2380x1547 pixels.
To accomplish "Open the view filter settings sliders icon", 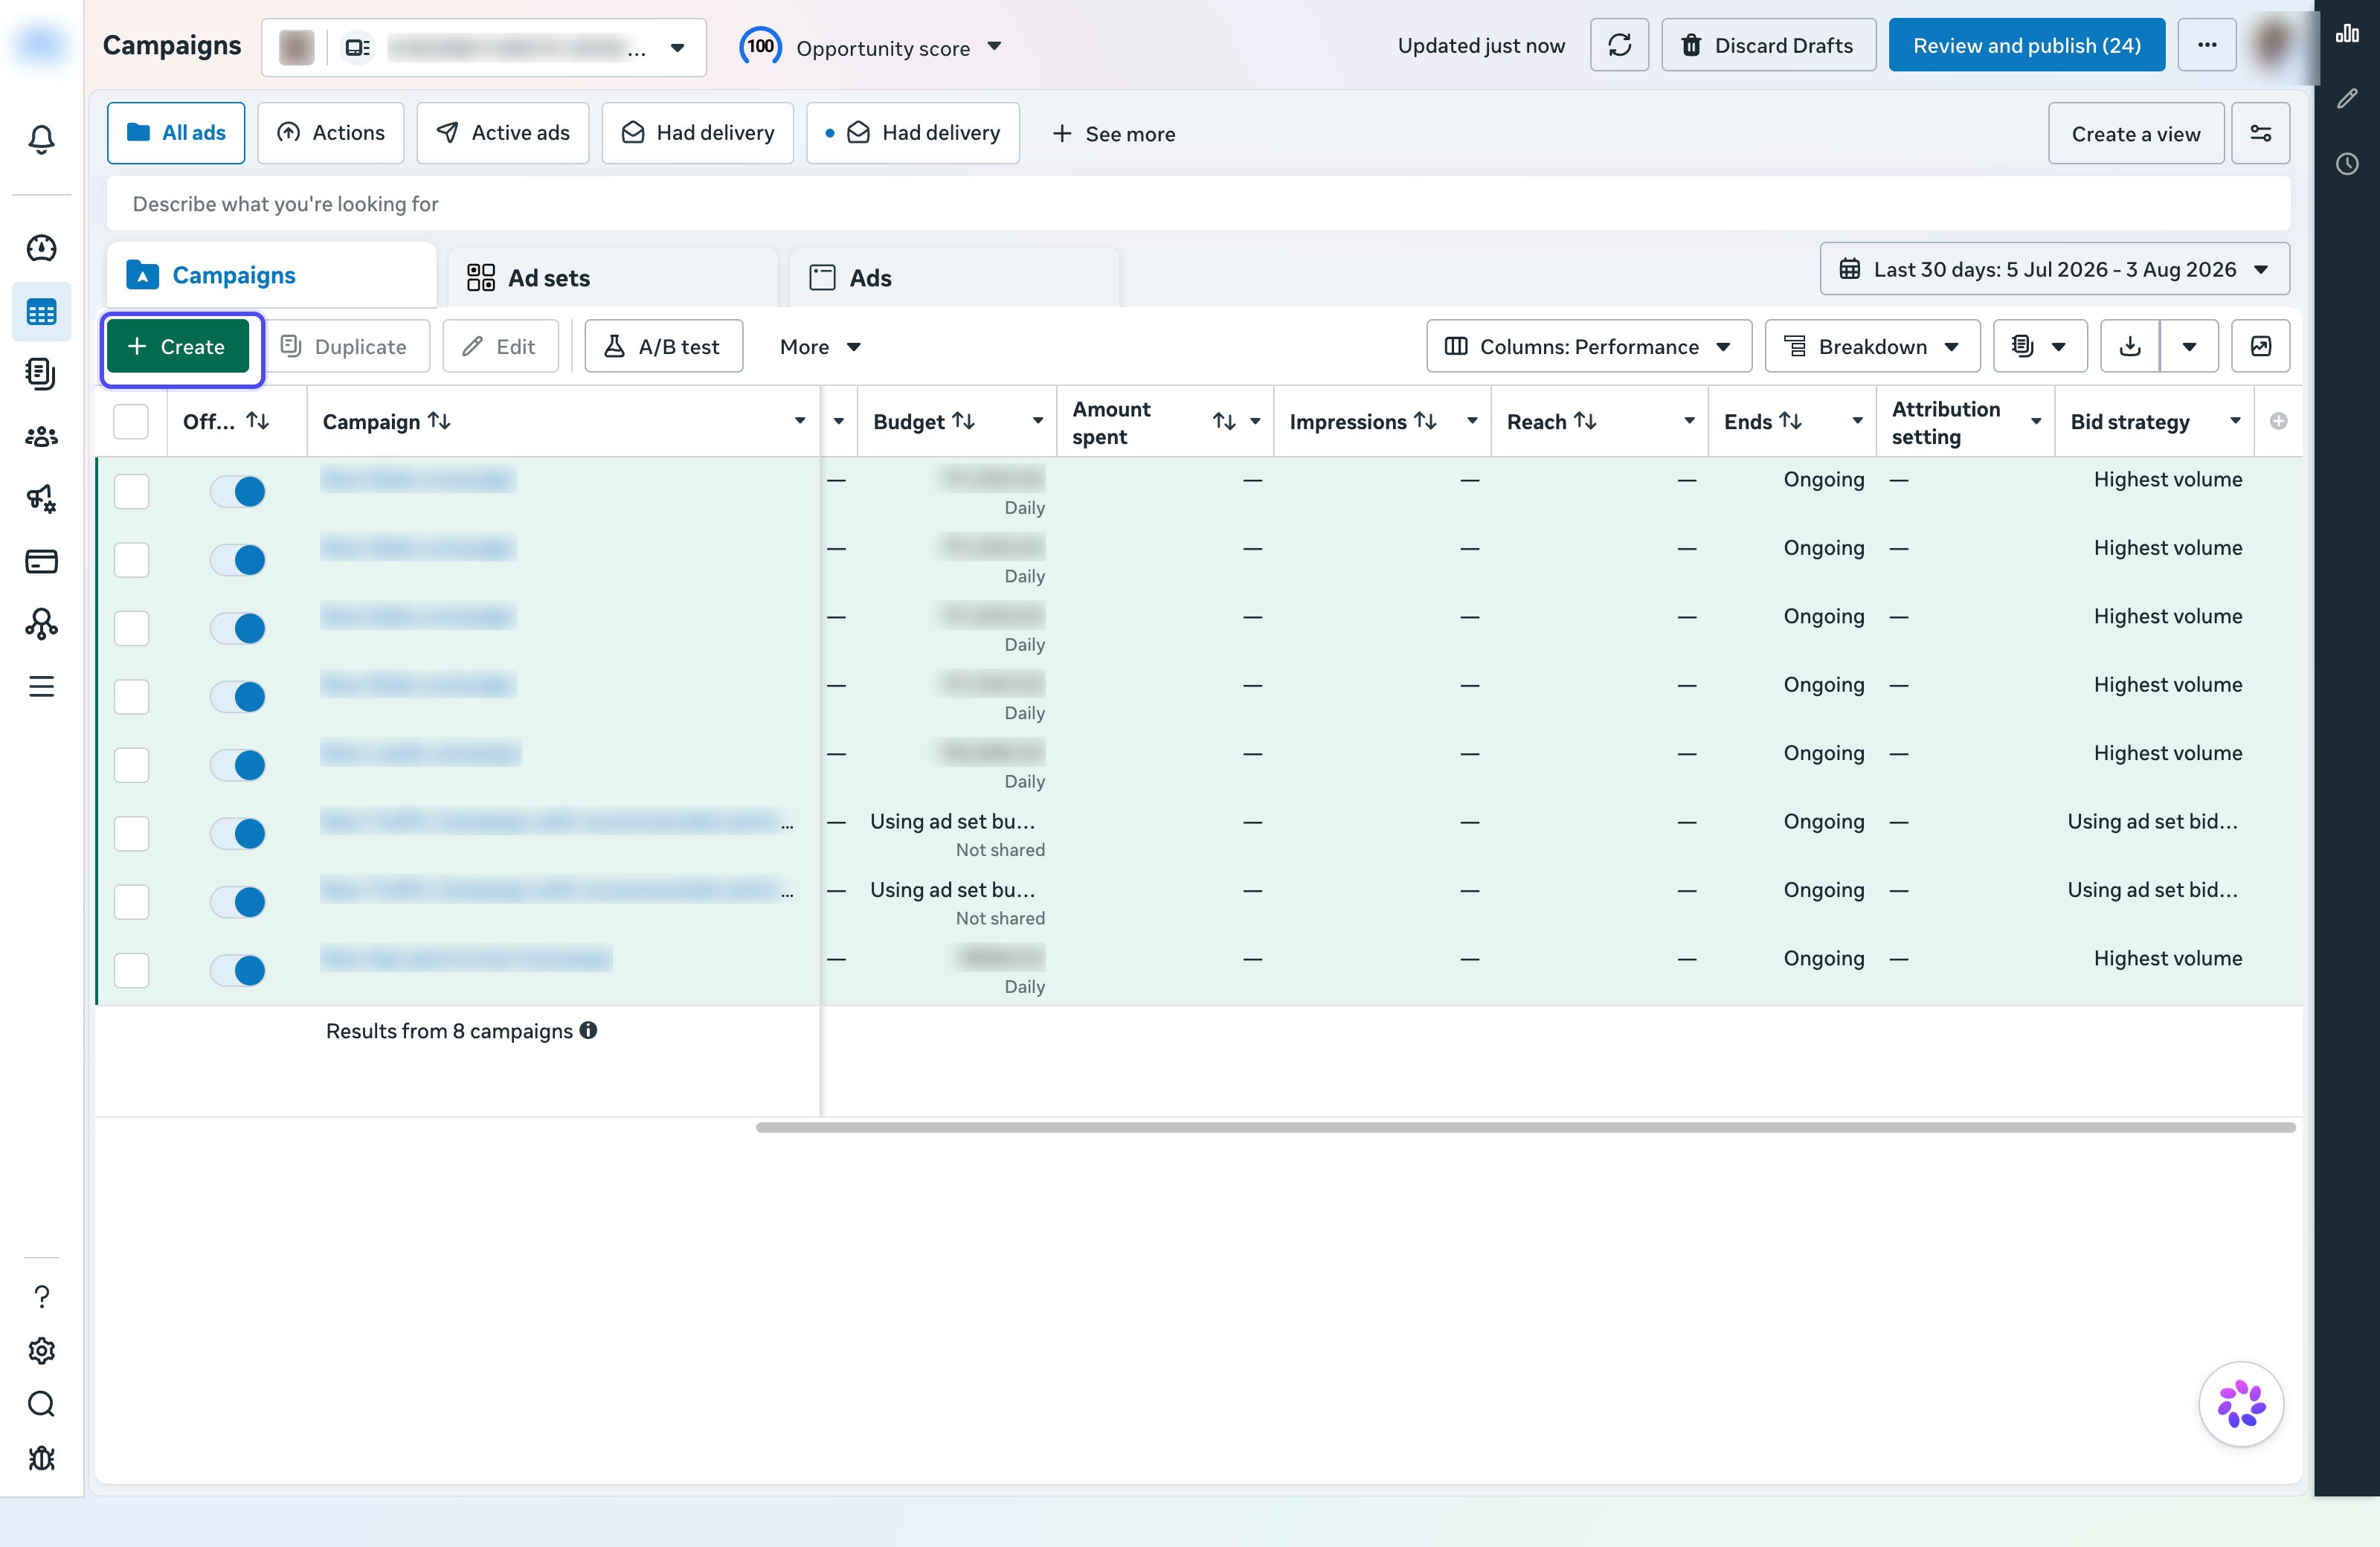I will (2260, 133).
